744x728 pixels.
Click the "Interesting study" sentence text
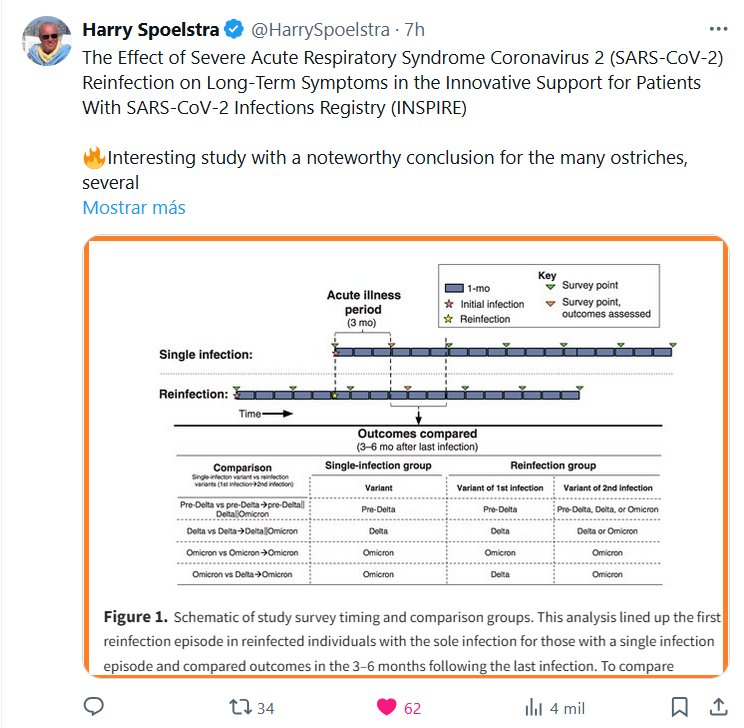[x=340, y=158]
